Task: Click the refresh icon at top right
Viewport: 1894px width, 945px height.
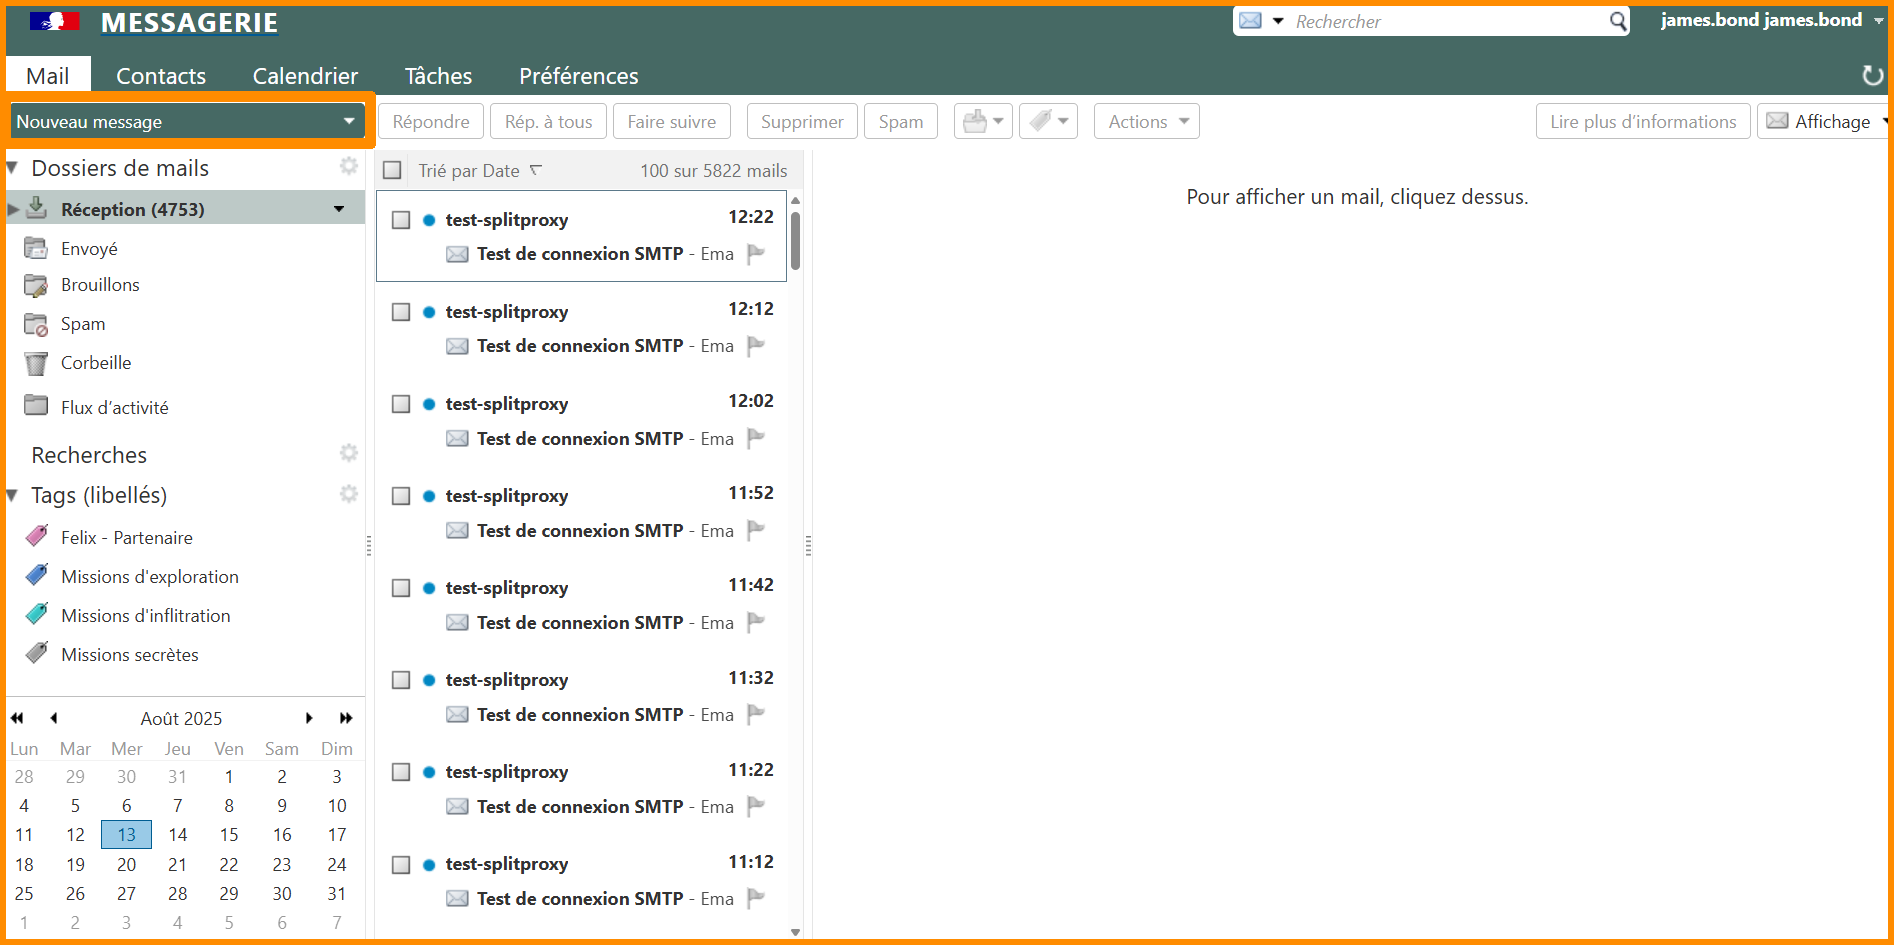Action: pos(1872,76)
